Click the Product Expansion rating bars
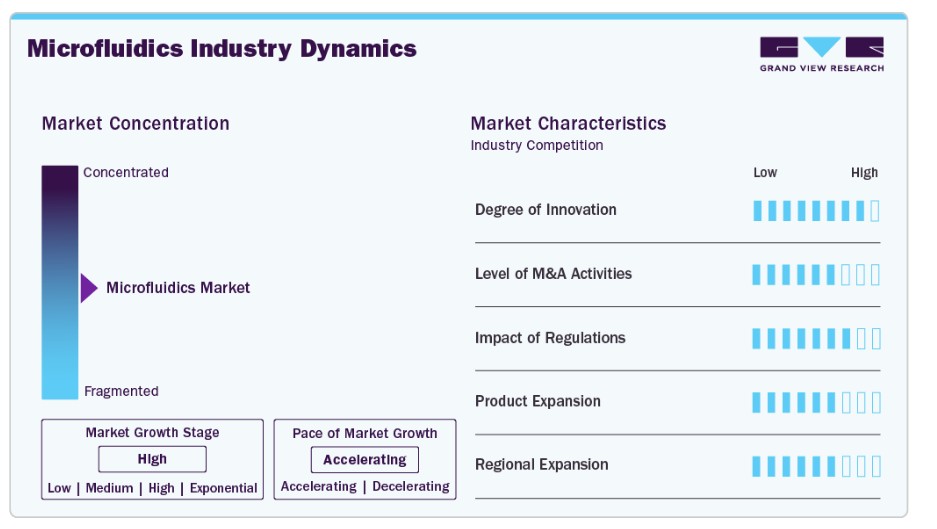This screenshot has width=937, height=529. 816,402
